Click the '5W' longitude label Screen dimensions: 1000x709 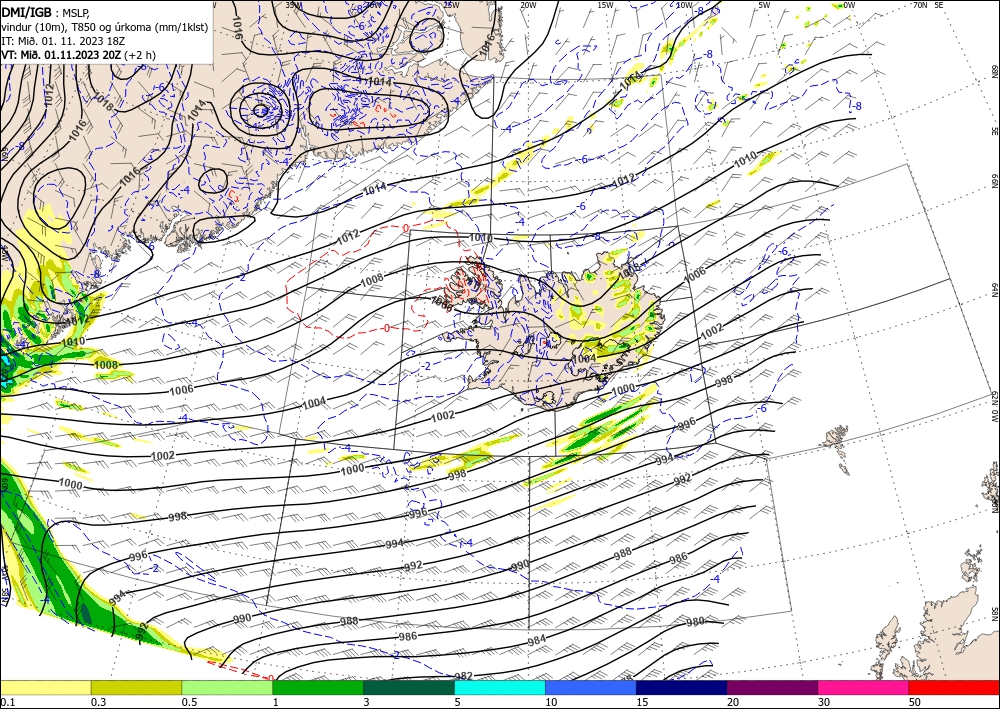click(765, 5)
